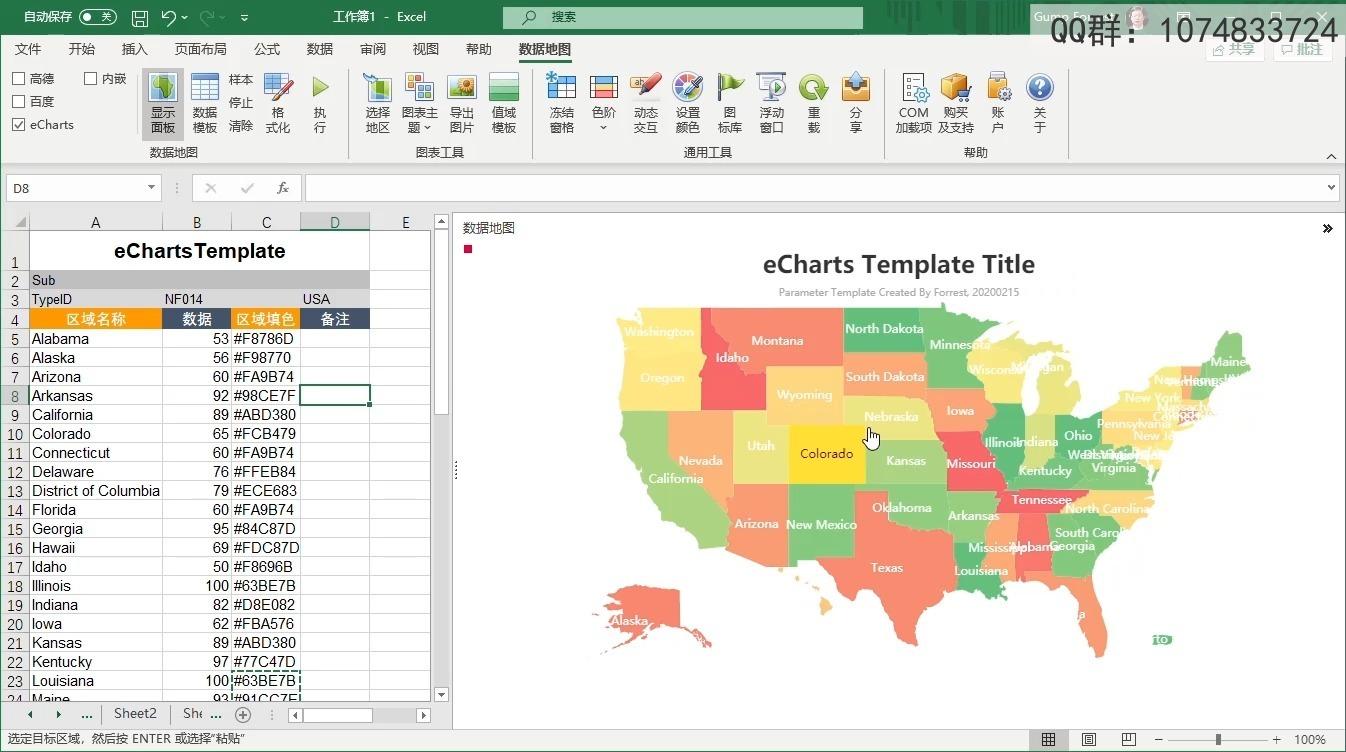The width and height of the screenshot is (1346, 752).
Task: Show hidden sheet tabs via left ellipsis
Action: click(x=87, y=715)
